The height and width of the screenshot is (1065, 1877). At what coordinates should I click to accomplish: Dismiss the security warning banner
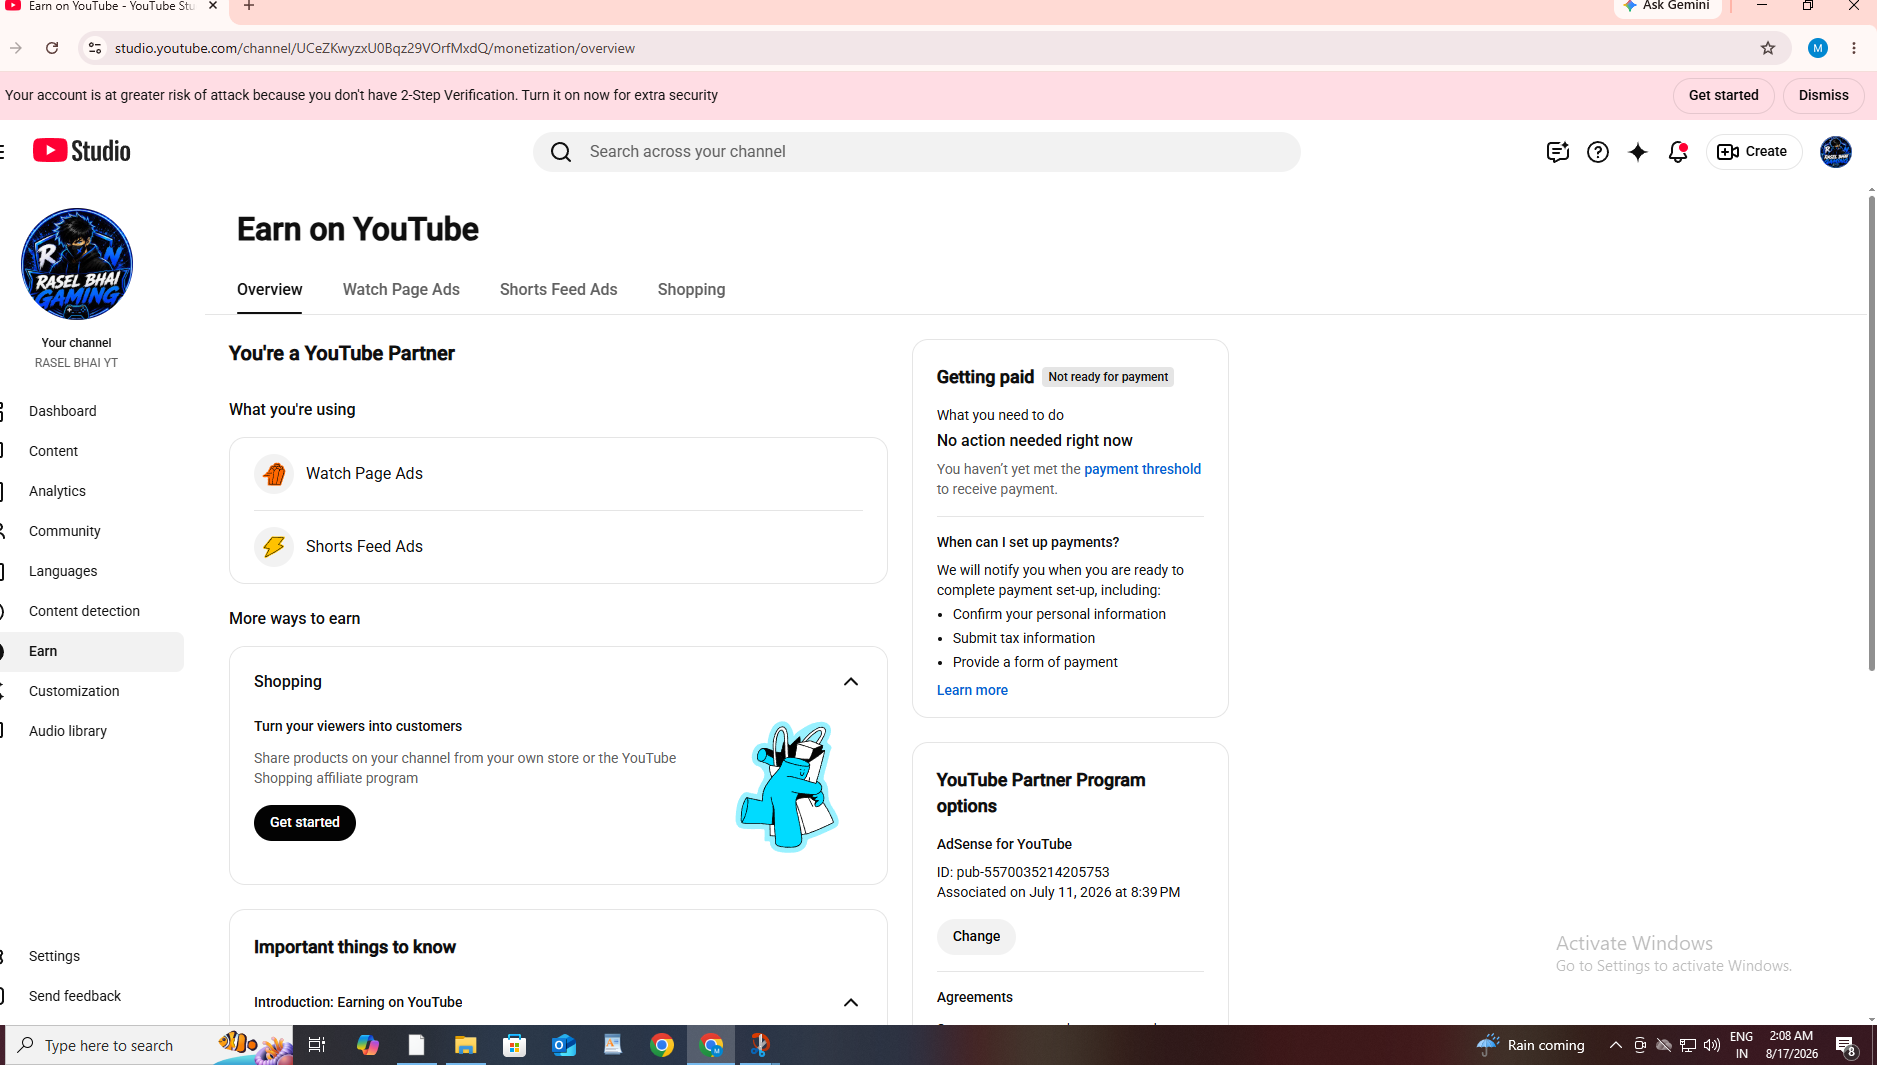point(1823,96)
